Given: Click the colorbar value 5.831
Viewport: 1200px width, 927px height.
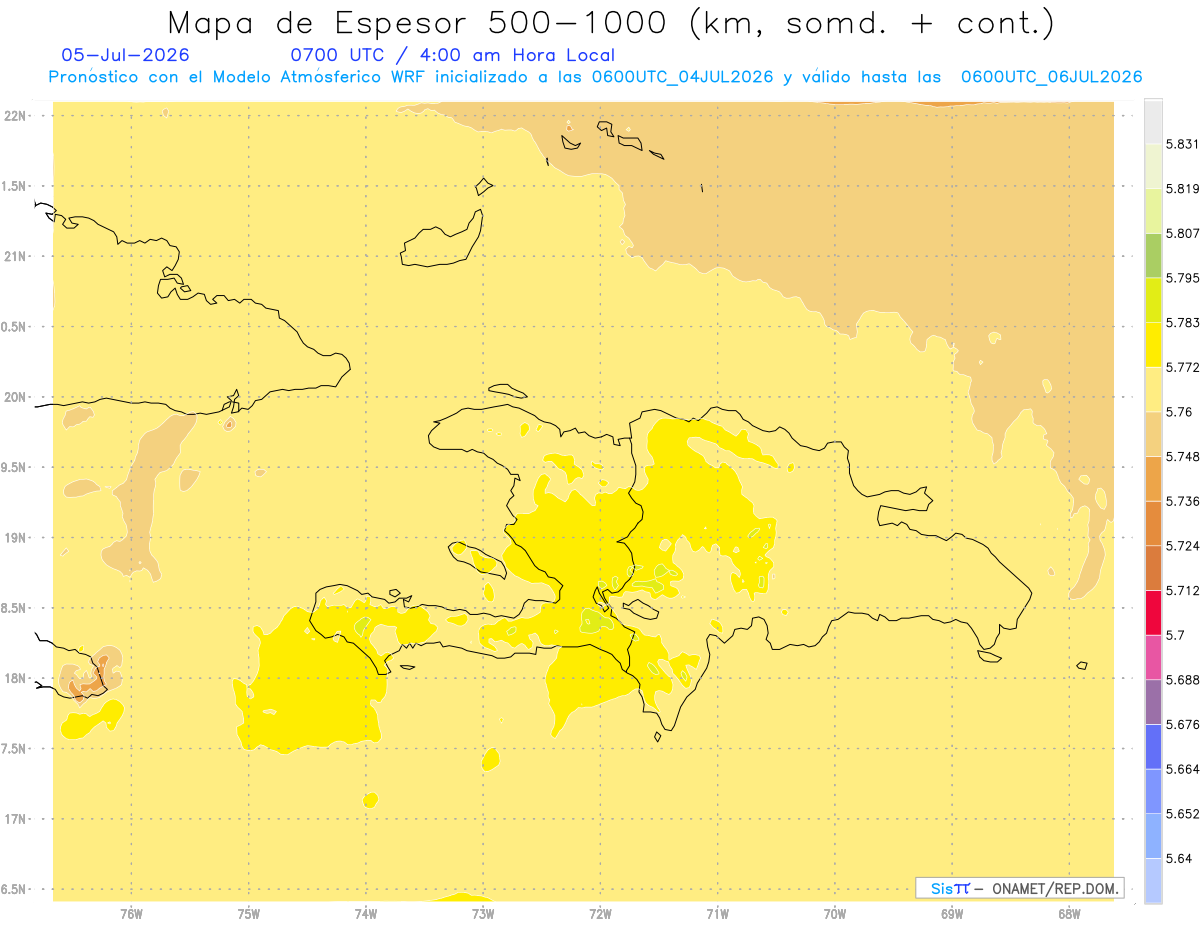Looking at the screenshot, I should (x=1182, y=144).
